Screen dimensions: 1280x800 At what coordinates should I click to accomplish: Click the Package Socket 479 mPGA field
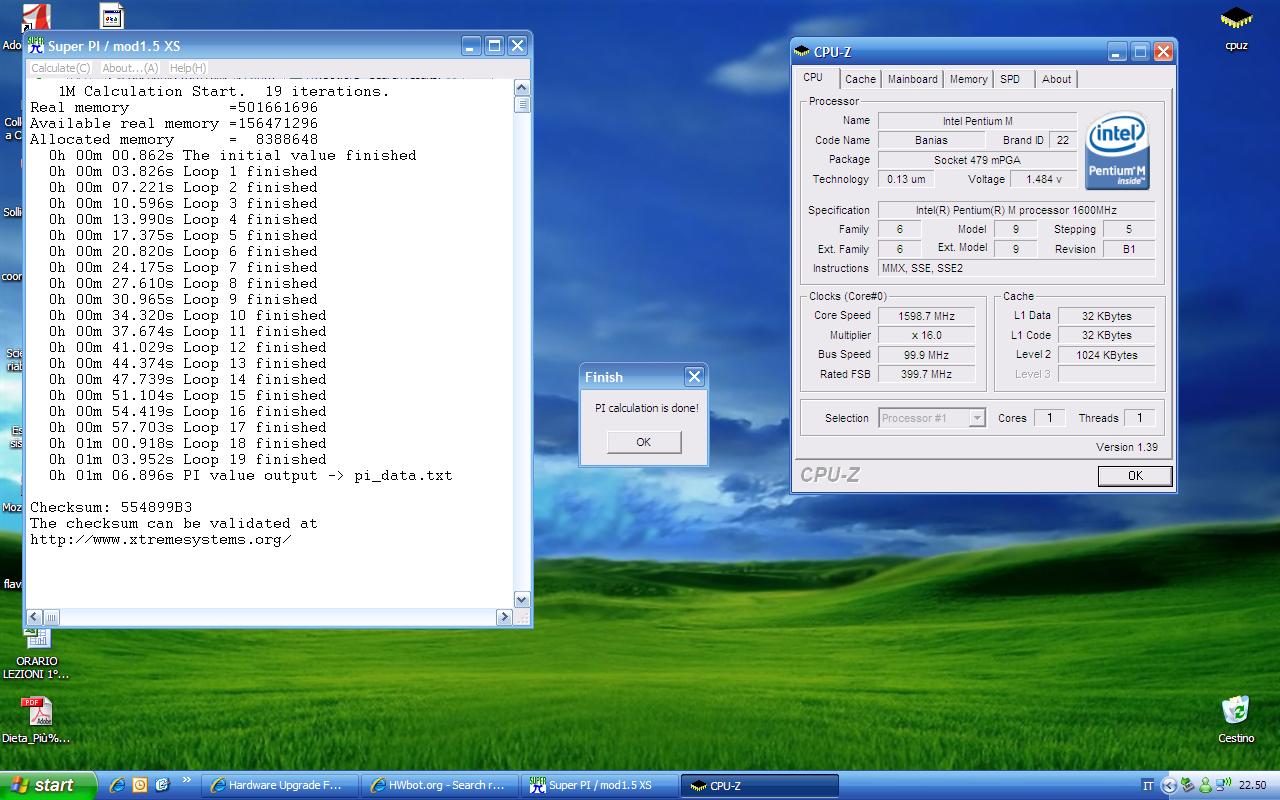977,160
